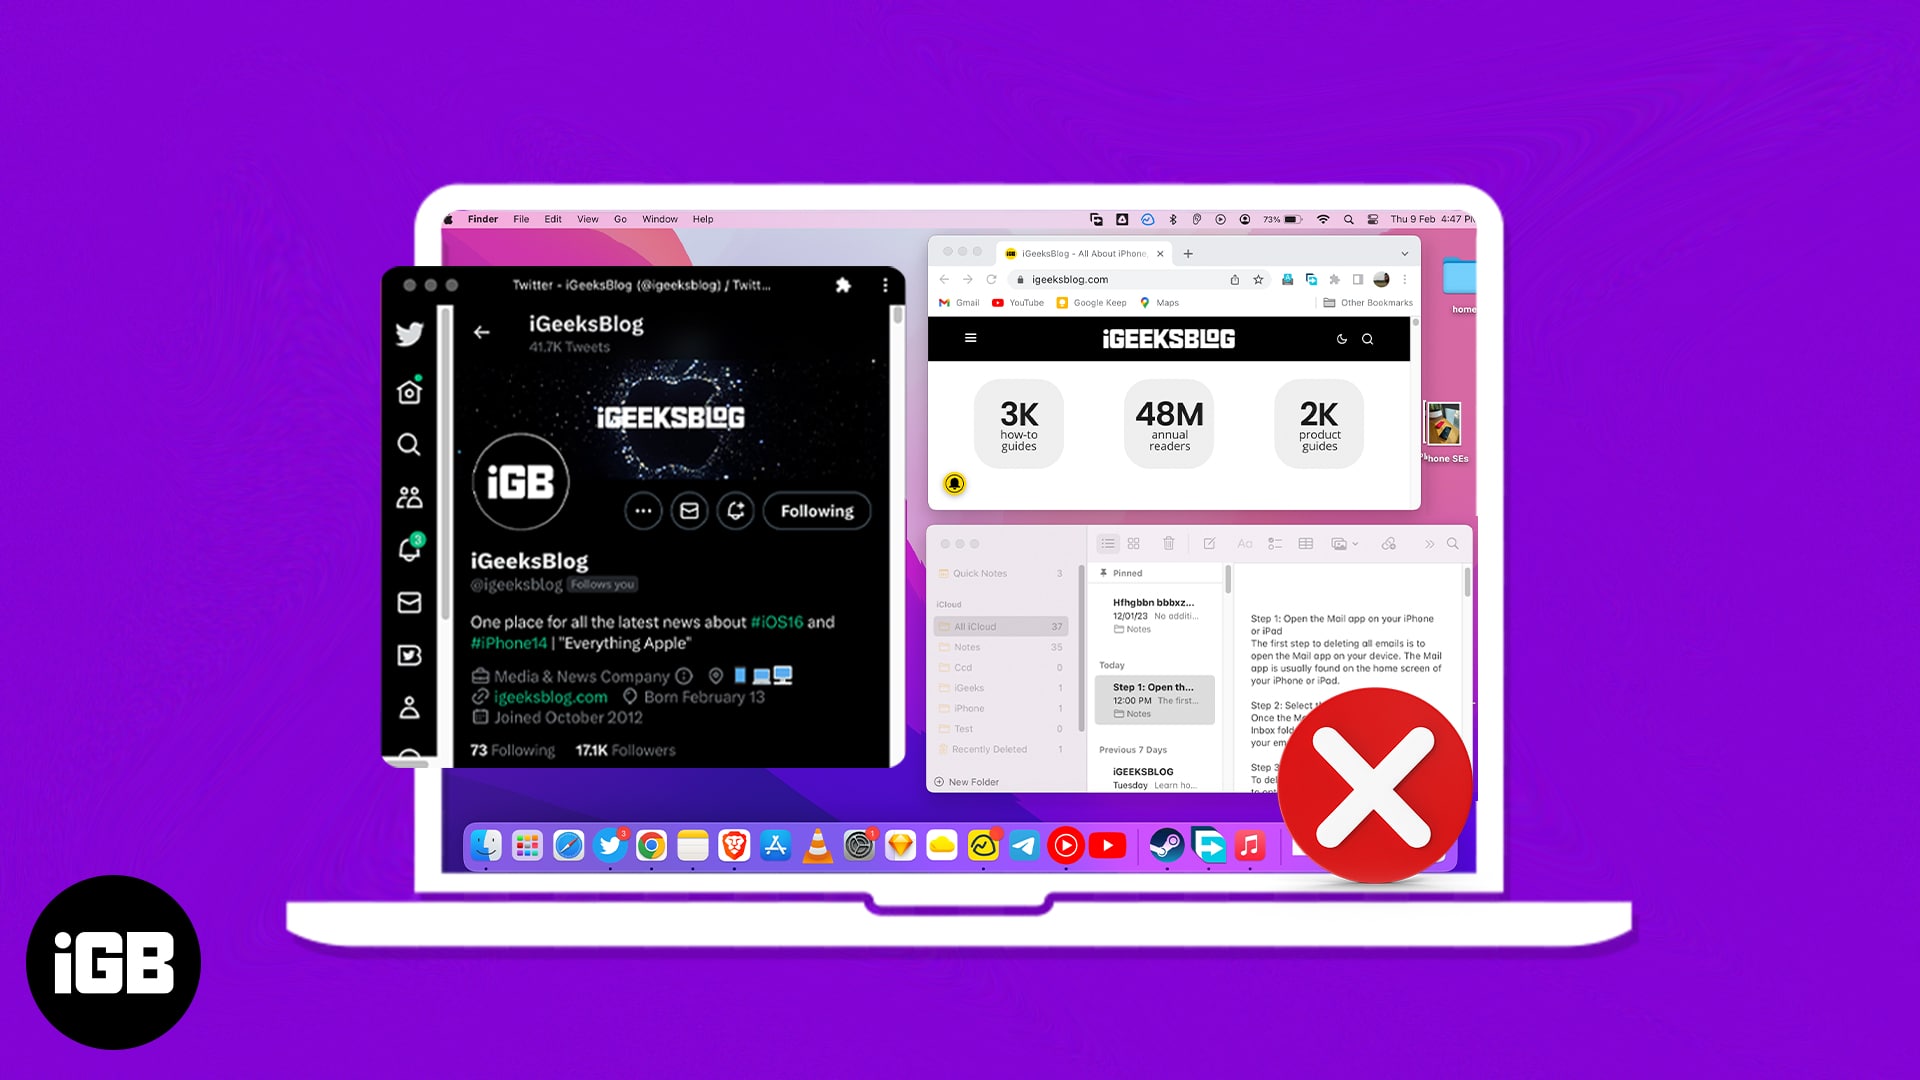Click the table insert icon in Notes toolbar
1920x1080 pixels.
[1305, 542]
